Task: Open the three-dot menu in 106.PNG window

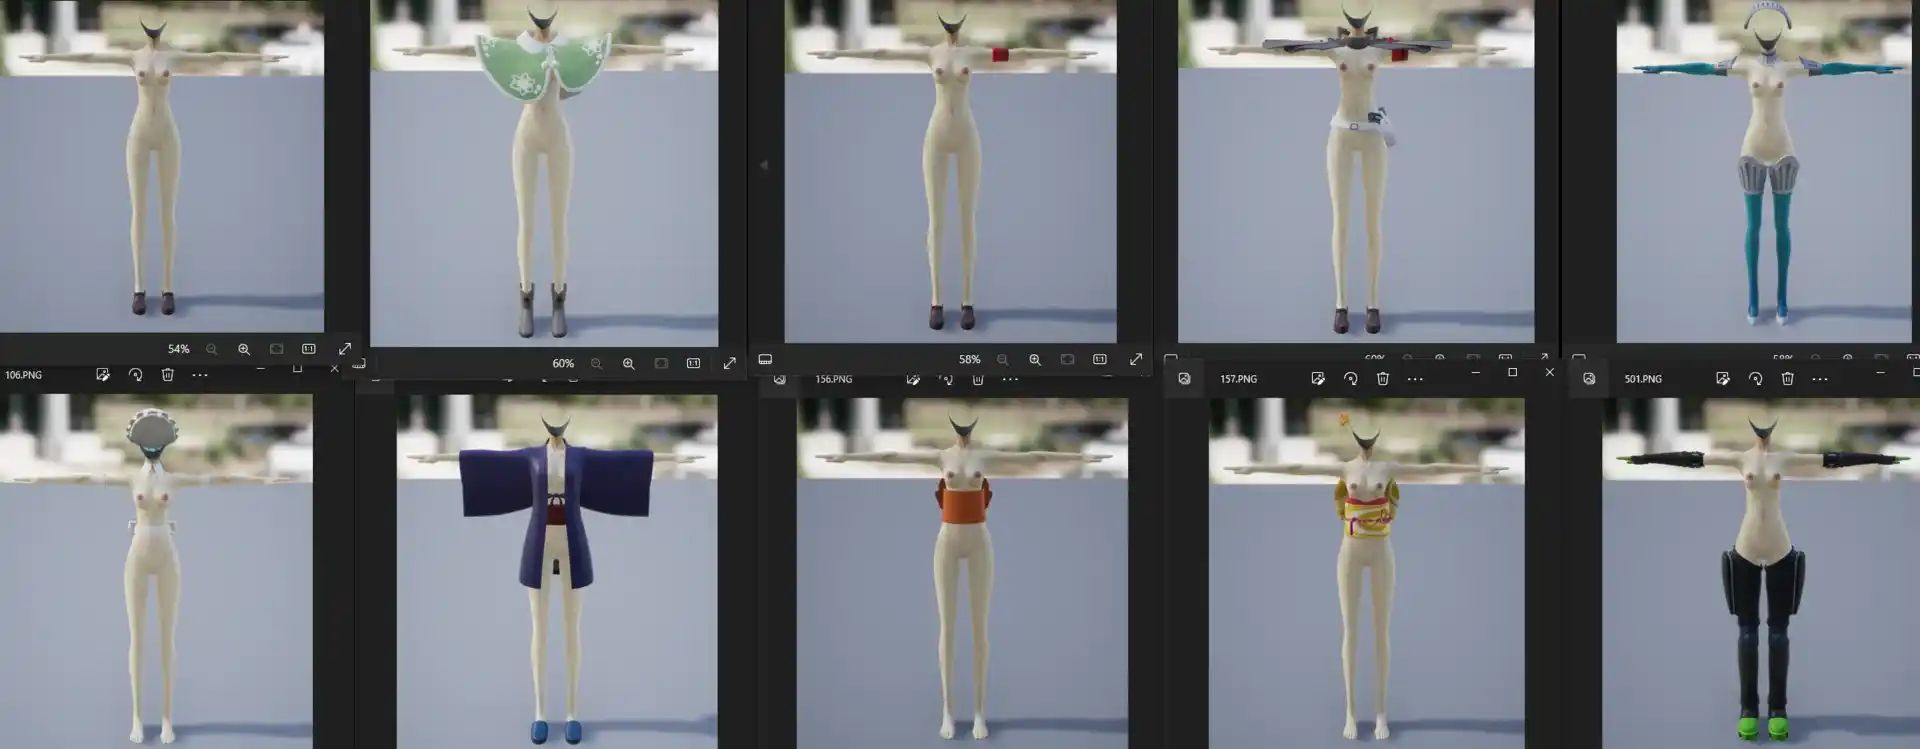Action: click(200, 375)
